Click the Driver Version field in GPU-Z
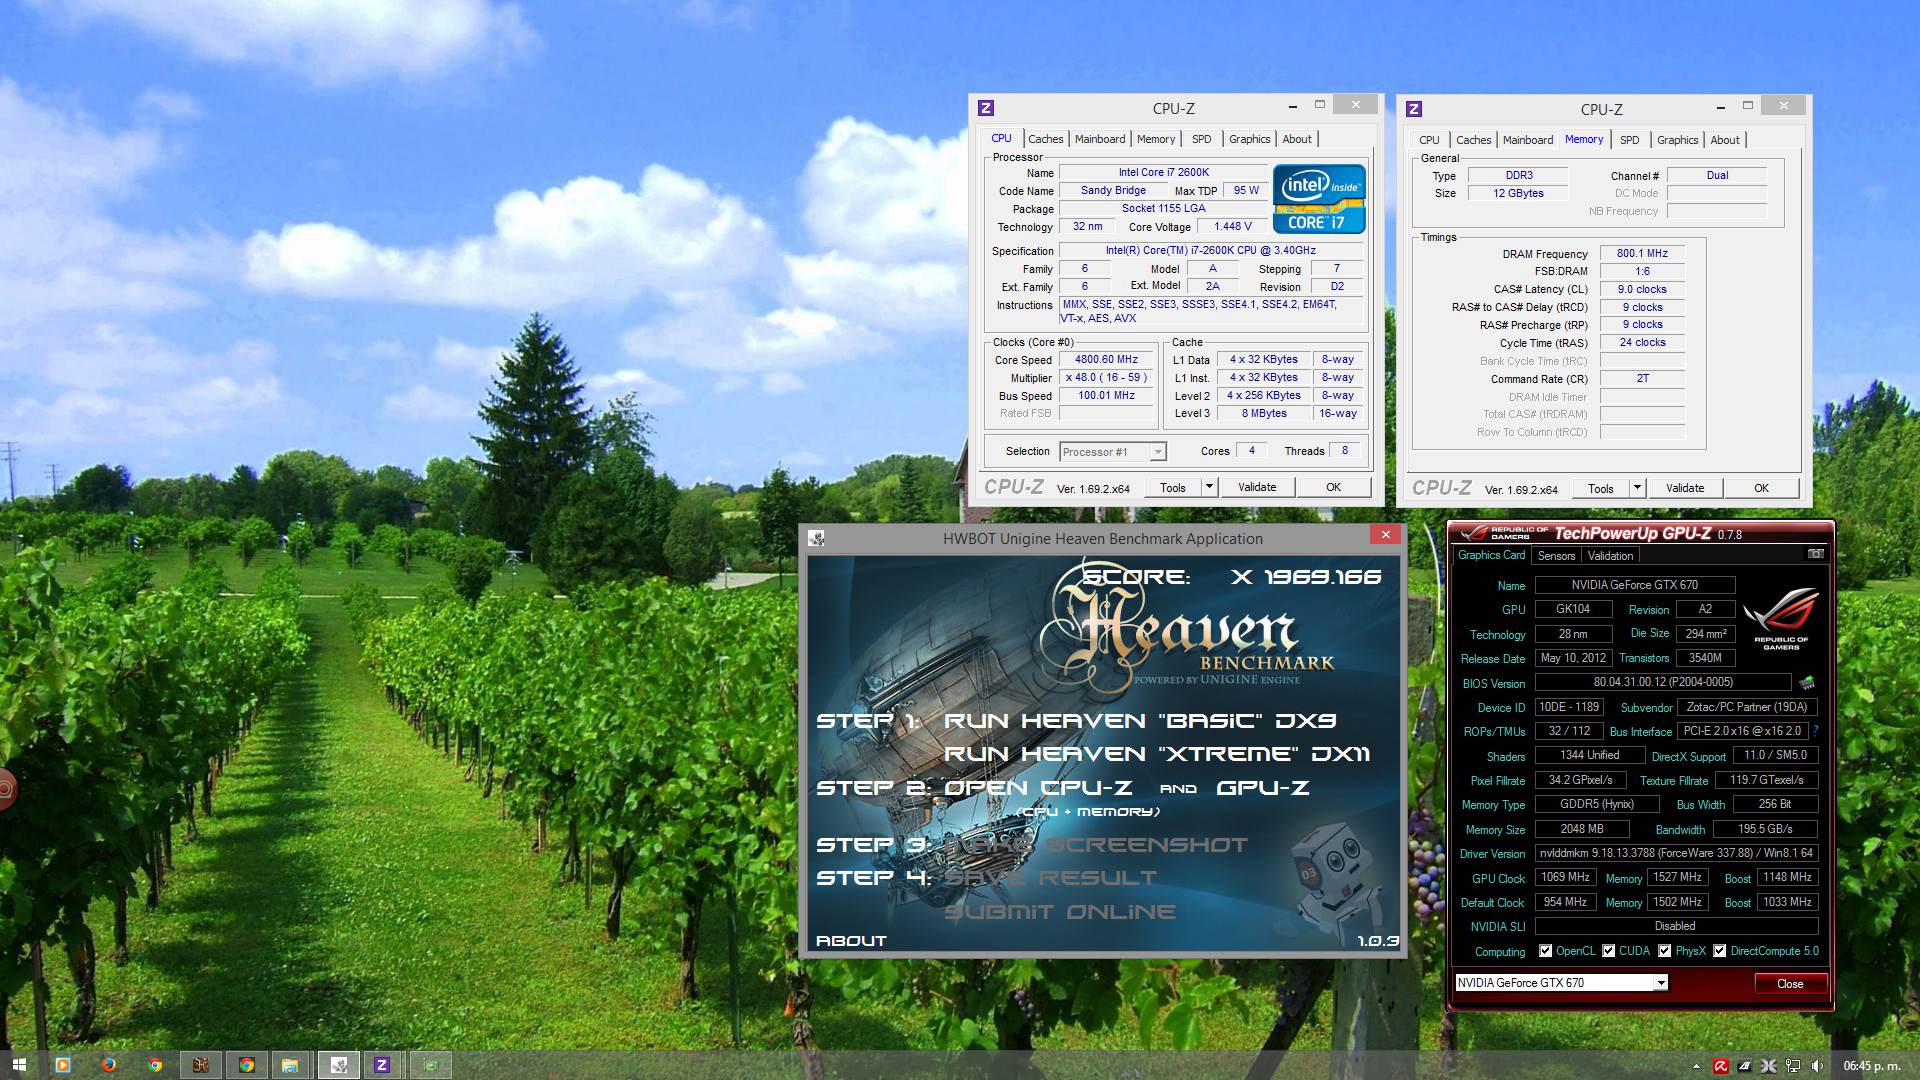The height and width of the screenshot is (1080, 1920). click(x=1676, y=853)
